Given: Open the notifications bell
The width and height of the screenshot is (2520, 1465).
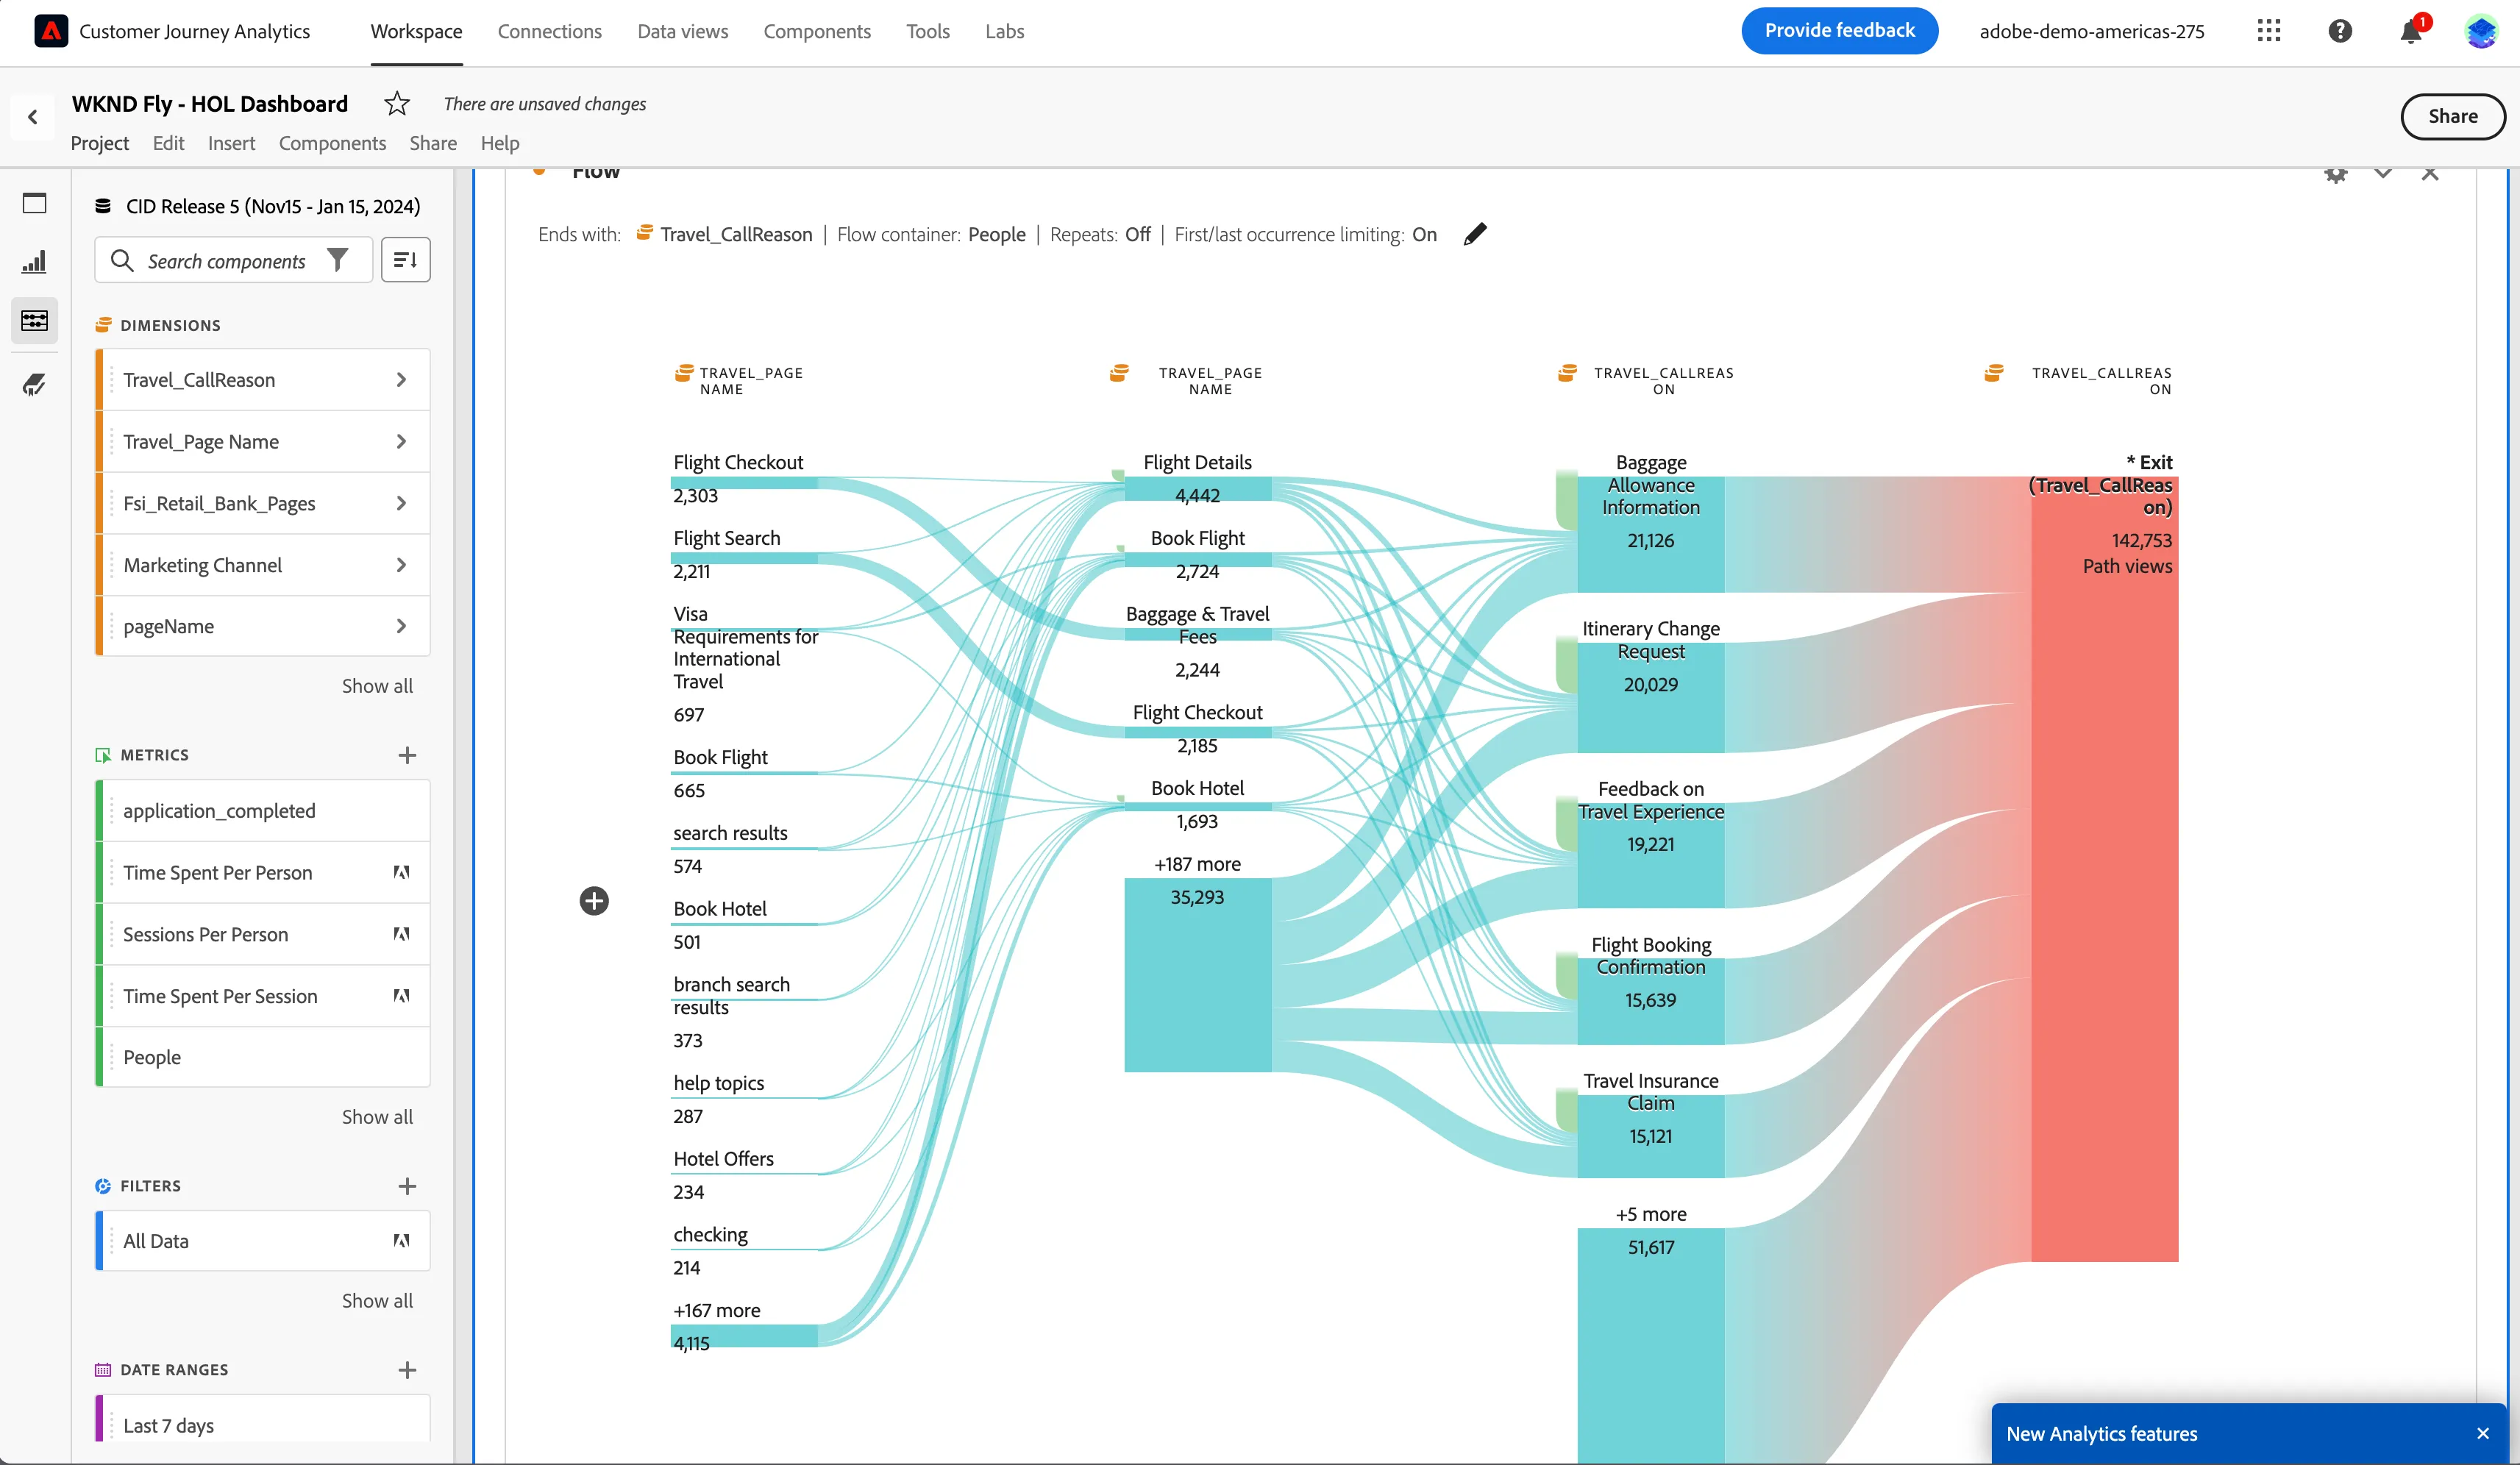Looking at the screenshot, I should [x=2411, y=32].
